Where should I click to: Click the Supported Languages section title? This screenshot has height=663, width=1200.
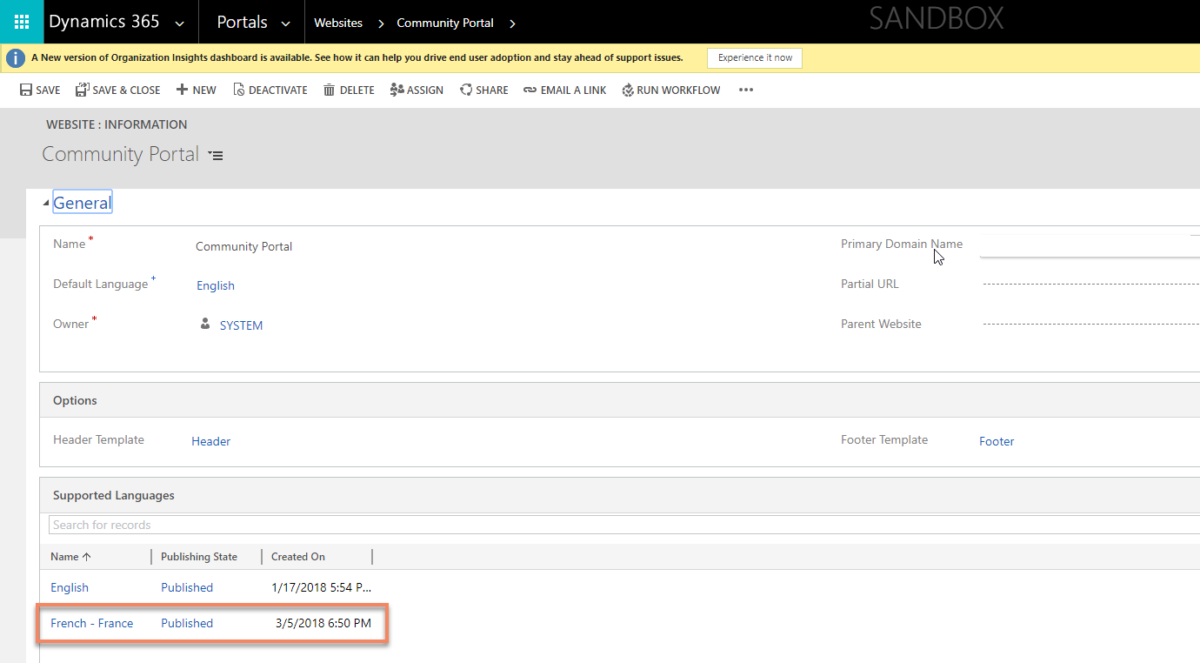114,495
